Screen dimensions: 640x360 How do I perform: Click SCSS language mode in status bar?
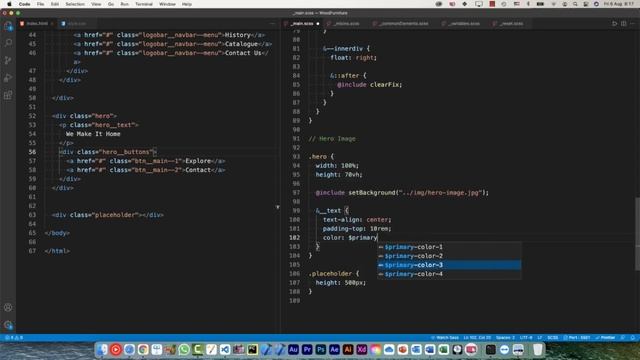pyautogui.click(x=553, y=338)
